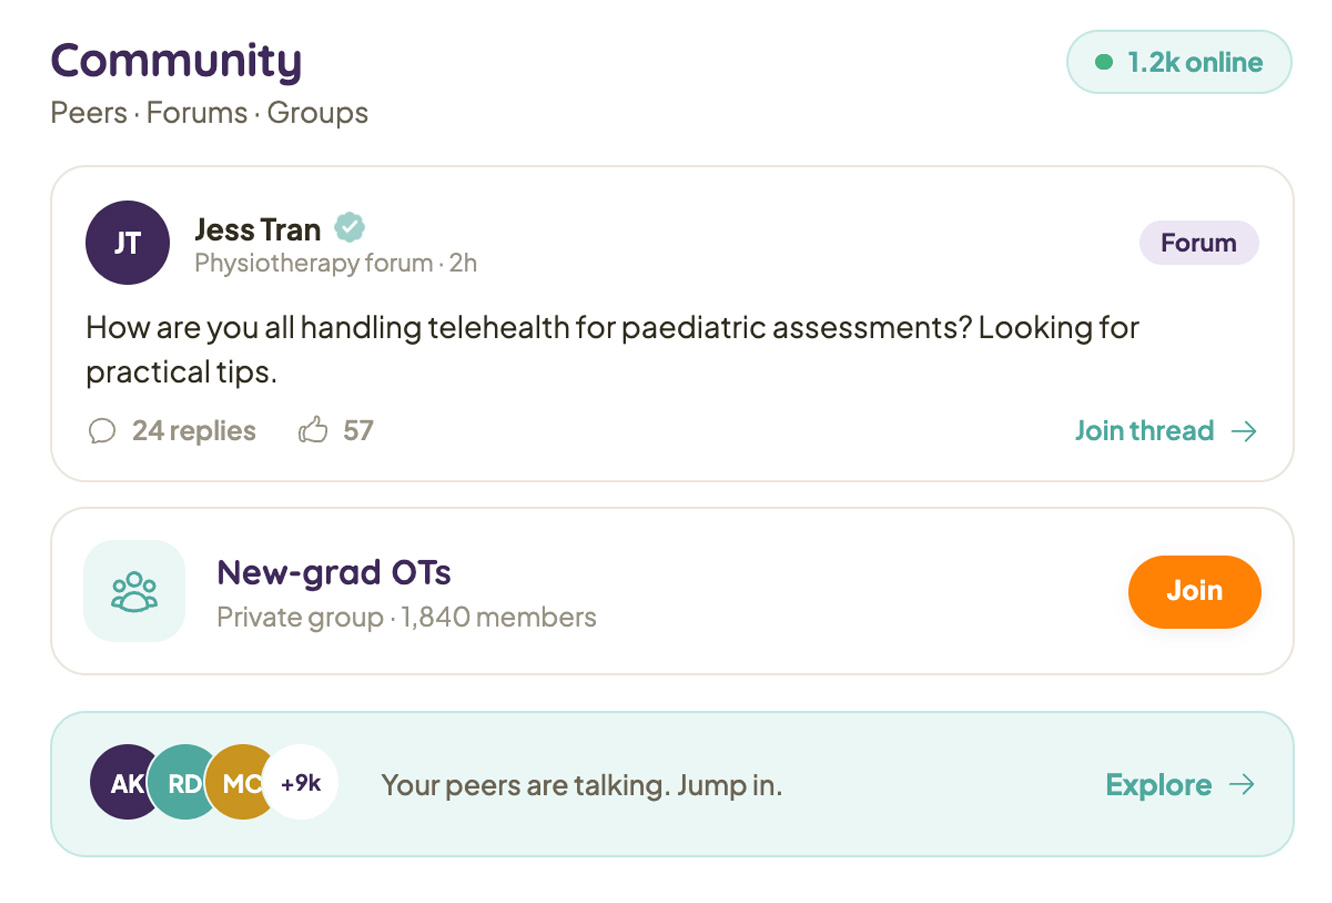Like the post with the thumbs-up icon
1332x903 pixels.
coord(313,430)
